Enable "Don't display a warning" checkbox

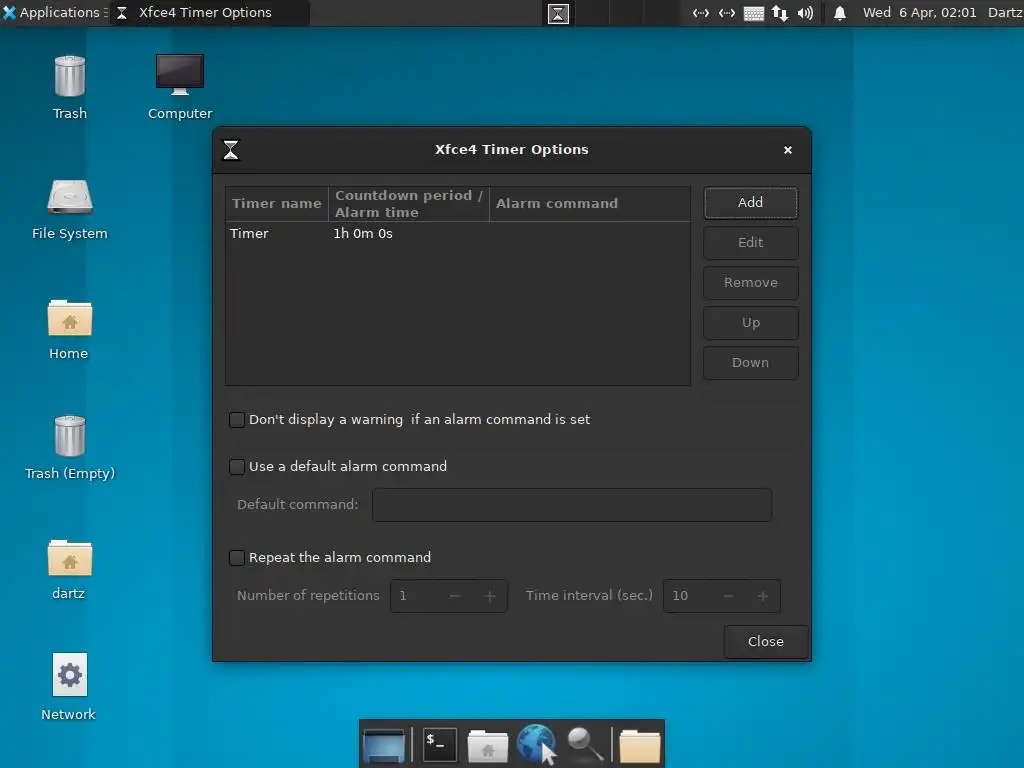pyautogui.click(x=237, y=419)
